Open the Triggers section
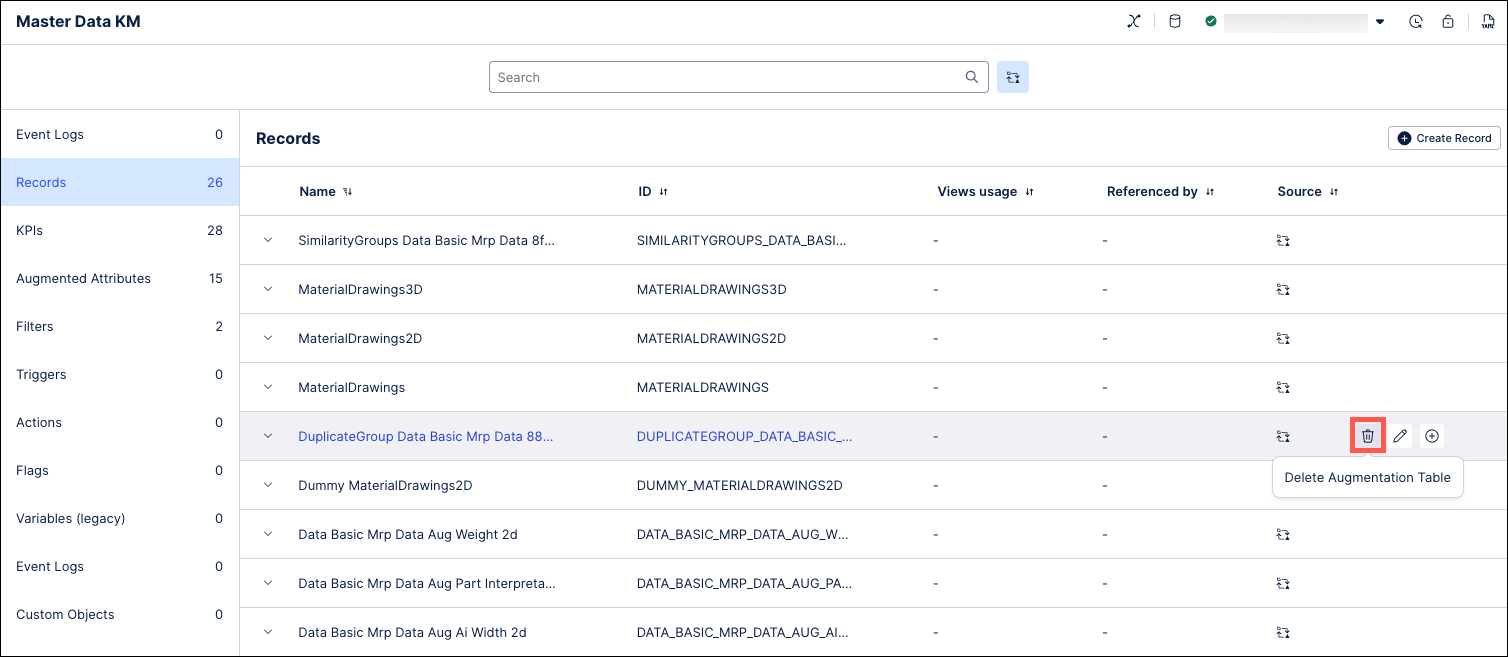This screenshot has width=1508, height=657. [120, 374]
